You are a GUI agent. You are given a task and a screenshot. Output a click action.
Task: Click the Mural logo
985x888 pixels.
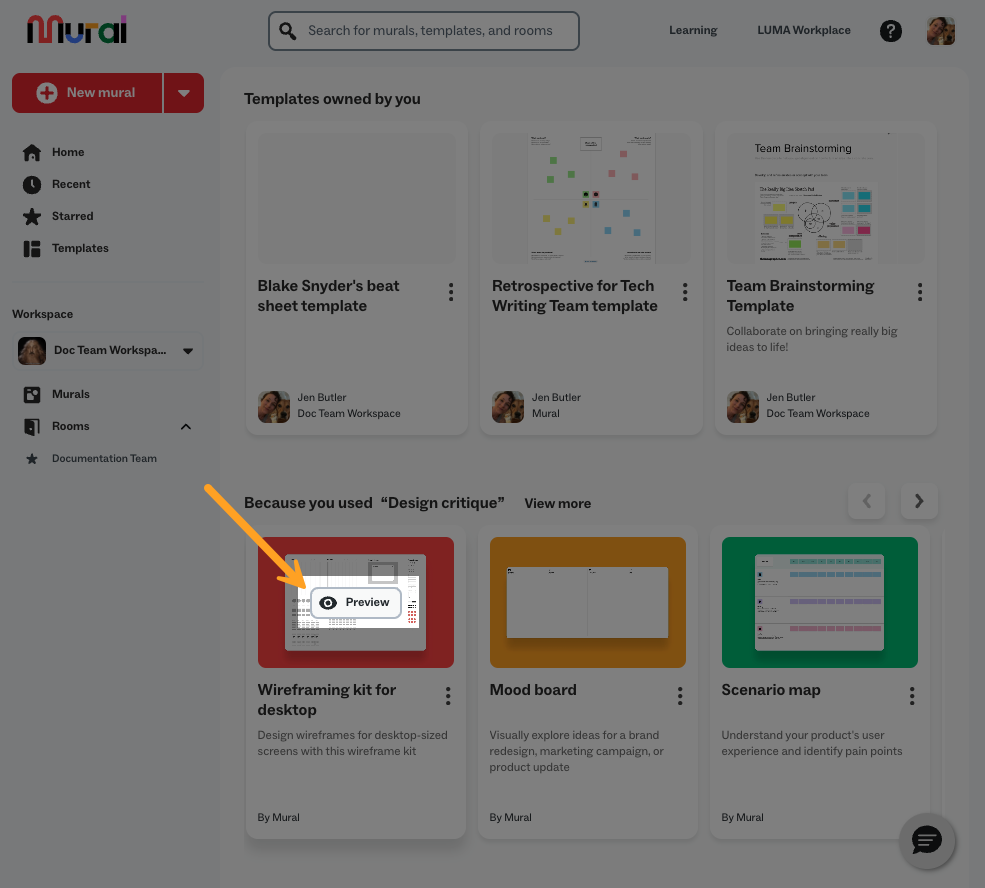coord(77,30)
